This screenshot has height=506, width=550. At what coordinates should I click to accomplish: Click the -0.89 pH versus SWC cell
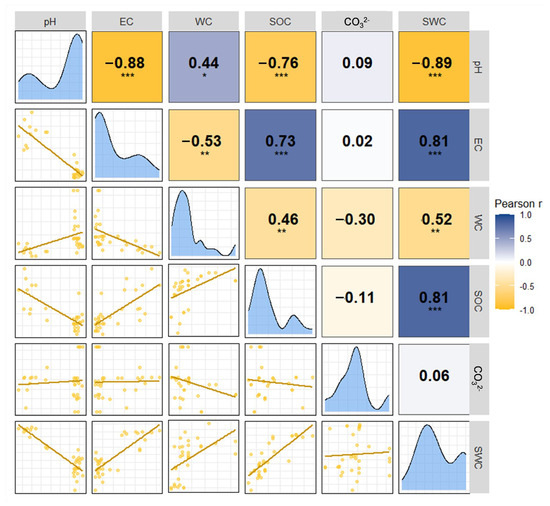[x=434, y=67]
